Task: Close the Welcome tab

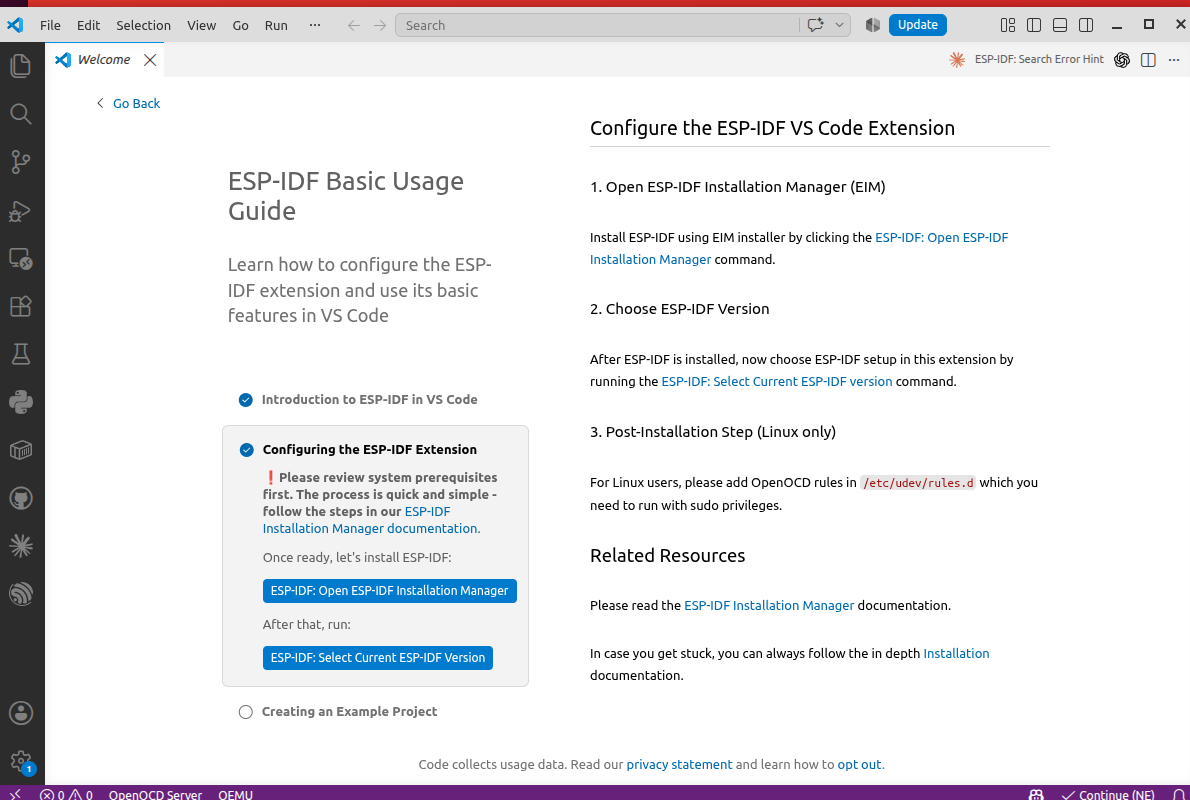Action: 150,60
